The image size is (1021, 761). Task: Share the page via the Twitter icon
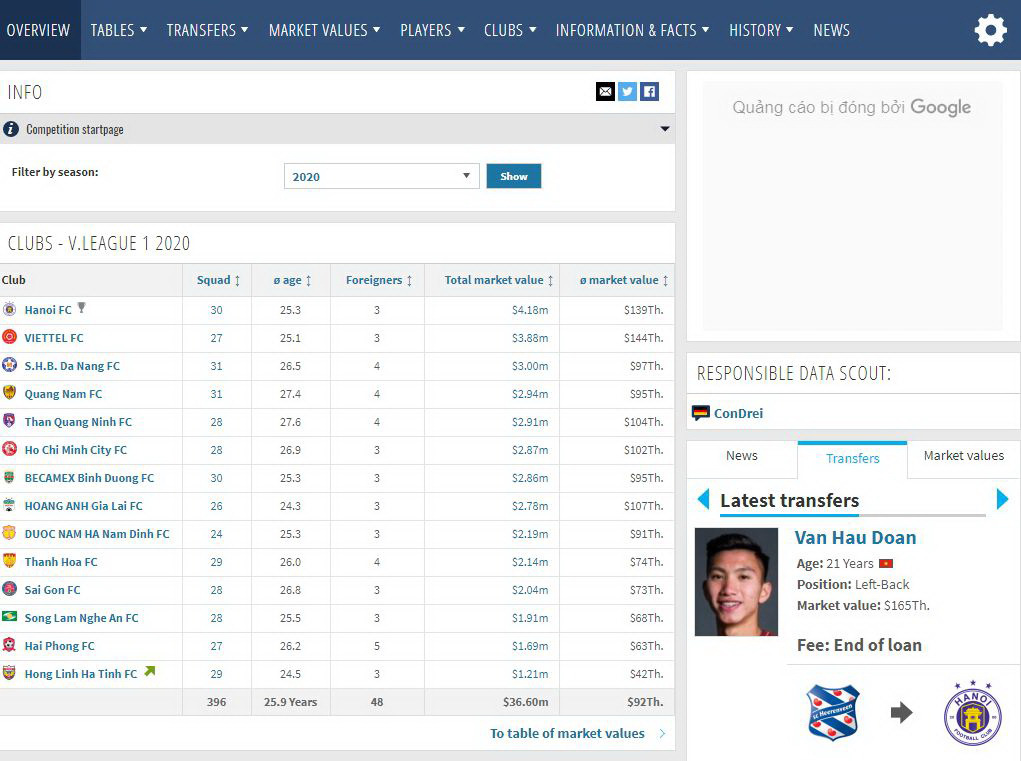point(627,91)
